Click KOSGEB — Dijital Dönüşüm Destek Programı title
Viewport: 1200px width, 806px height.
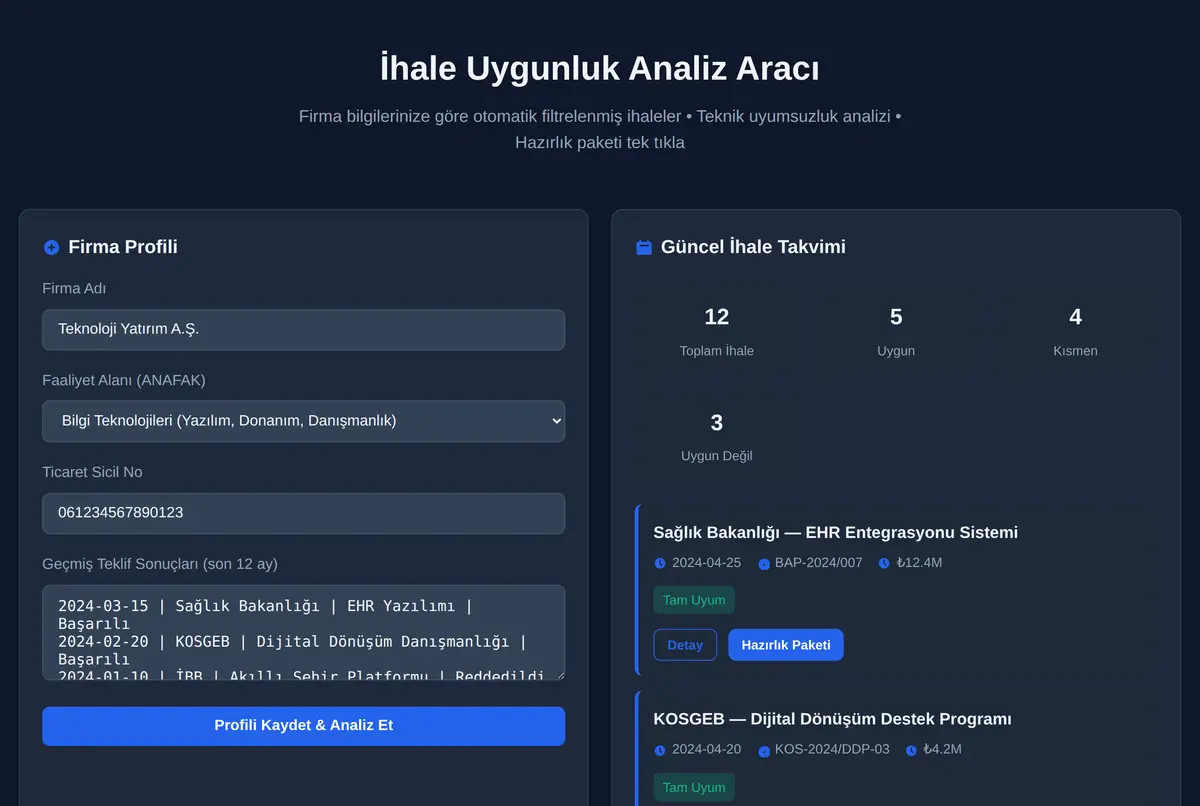pos(832,719)
